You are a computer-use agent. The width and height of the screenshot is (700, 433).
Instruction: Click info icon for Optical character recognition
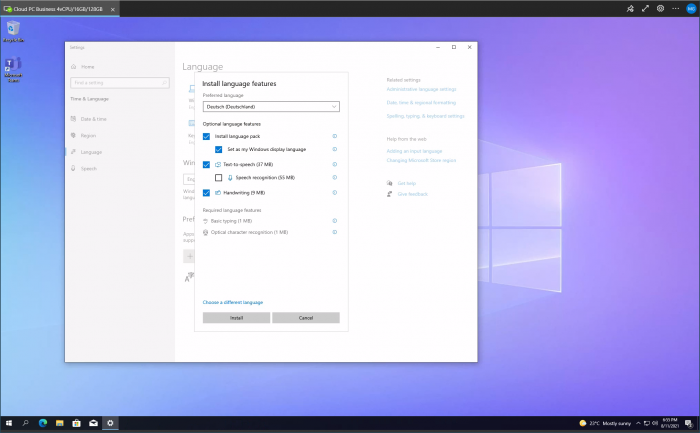[x=334, y=232]
